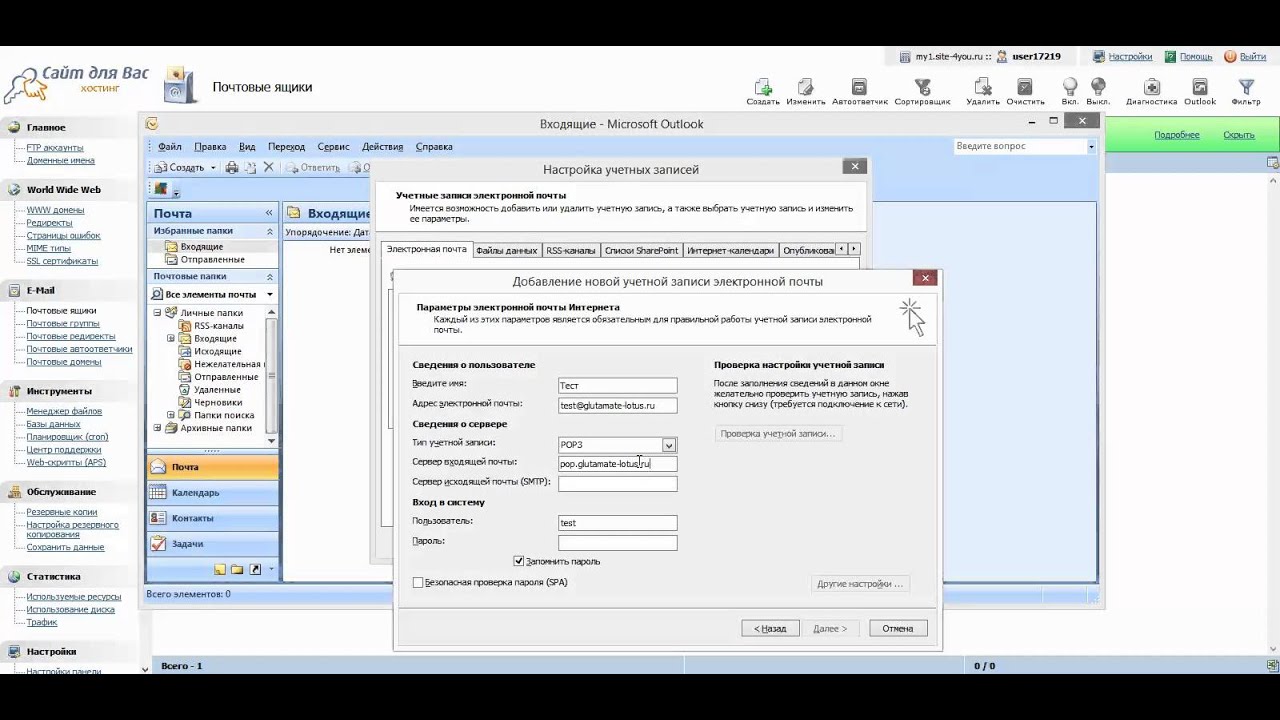Screen dimensions: 1280x720
Task: Click the Изменить icon in hosting toolbar
Action: 805,87
